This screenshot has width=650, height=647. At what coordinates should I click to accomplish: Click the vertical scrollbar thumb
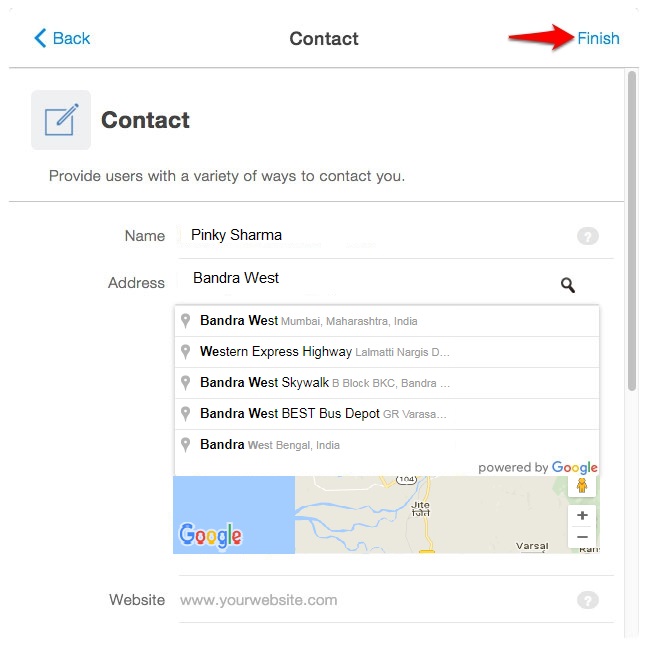[x=631, y=231]
